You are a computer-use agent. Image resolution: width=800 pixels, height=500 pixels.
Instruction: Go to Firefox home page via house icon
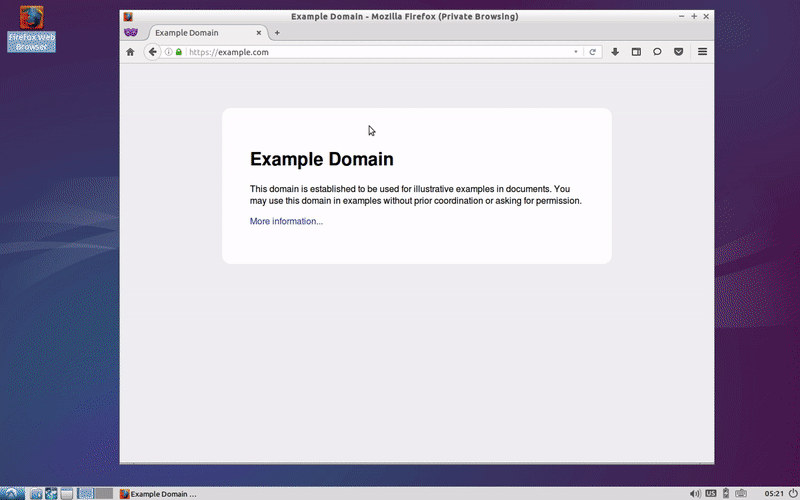130,52
